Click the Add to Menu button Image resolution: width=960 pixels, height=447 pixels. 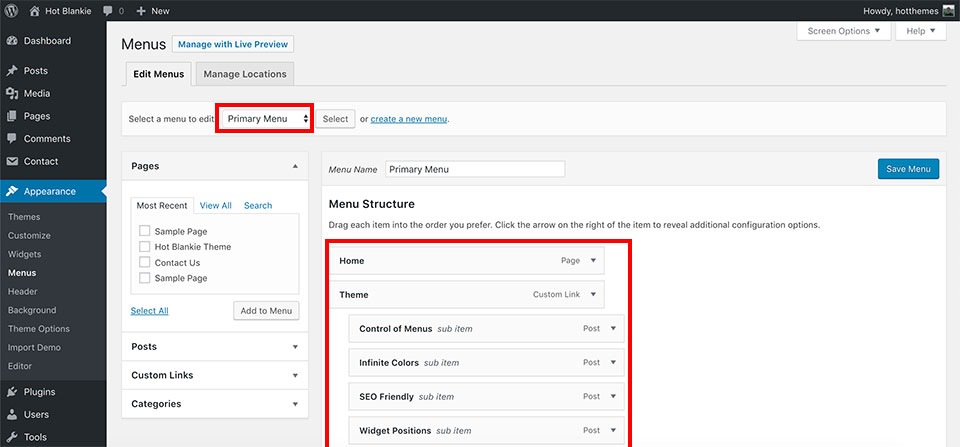(x=266, y=310)
